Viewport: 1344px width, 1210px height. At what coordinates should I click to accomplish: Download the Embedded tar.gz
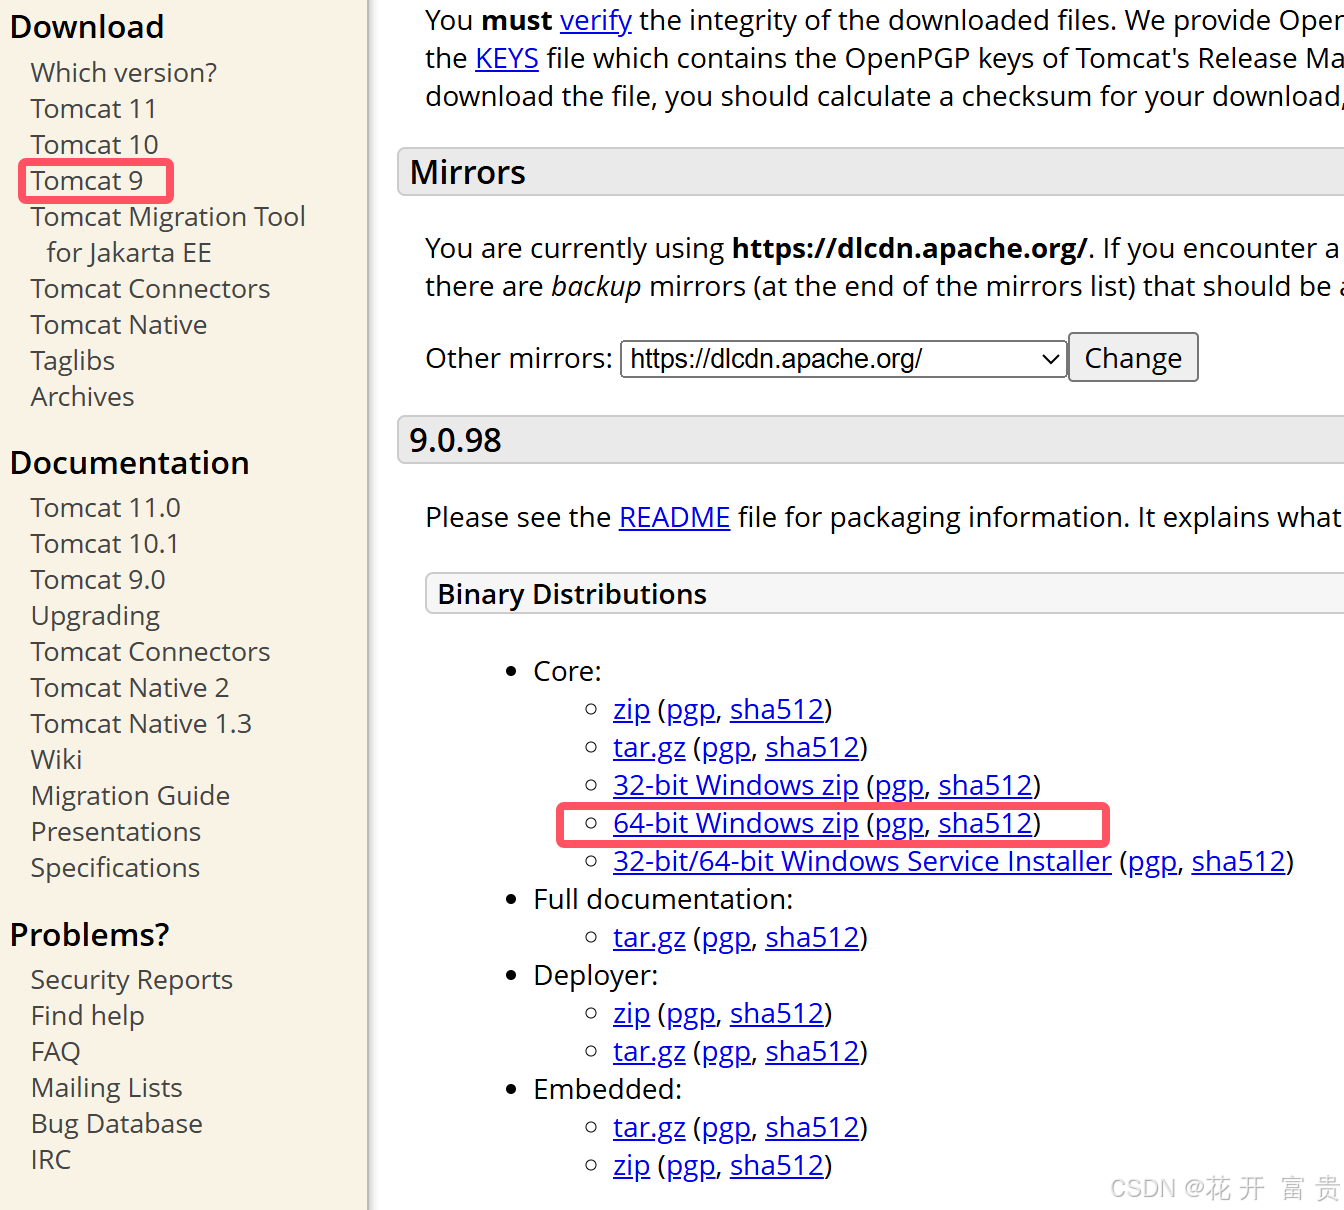click(x=649, y=1128)
